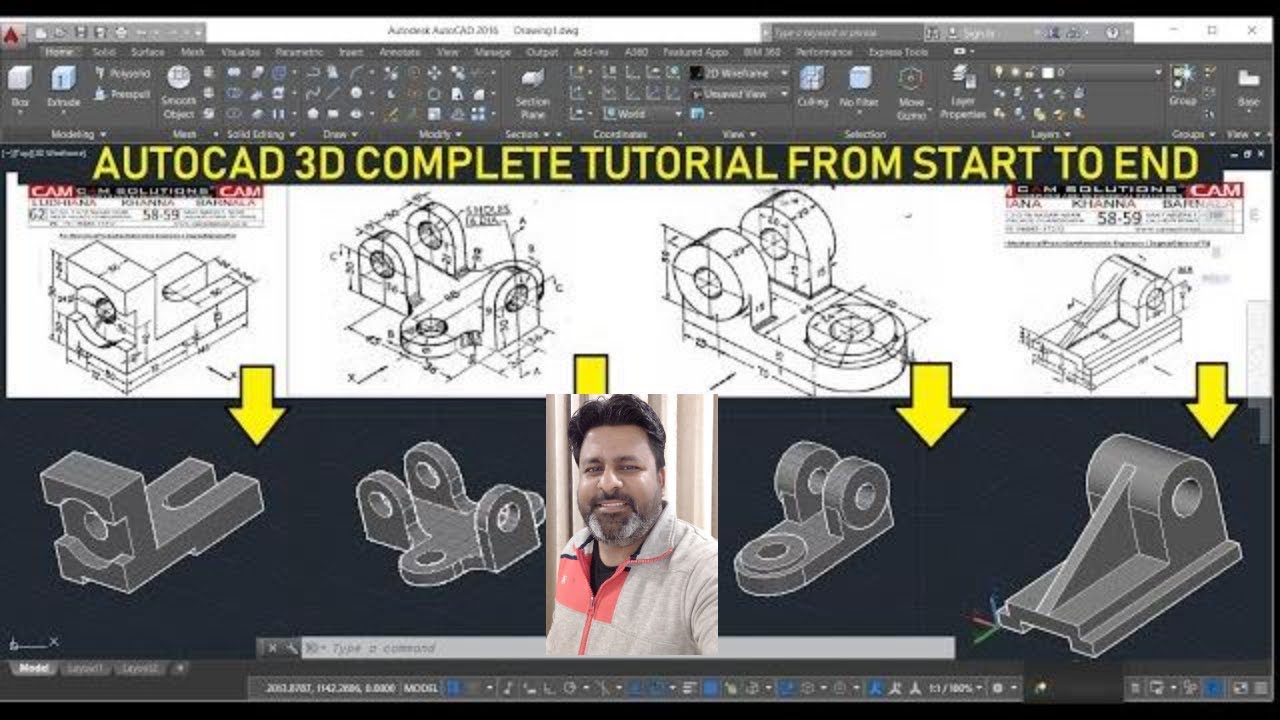Expand the Modify panel
The image size is (1280, 720).
point(439,134)
